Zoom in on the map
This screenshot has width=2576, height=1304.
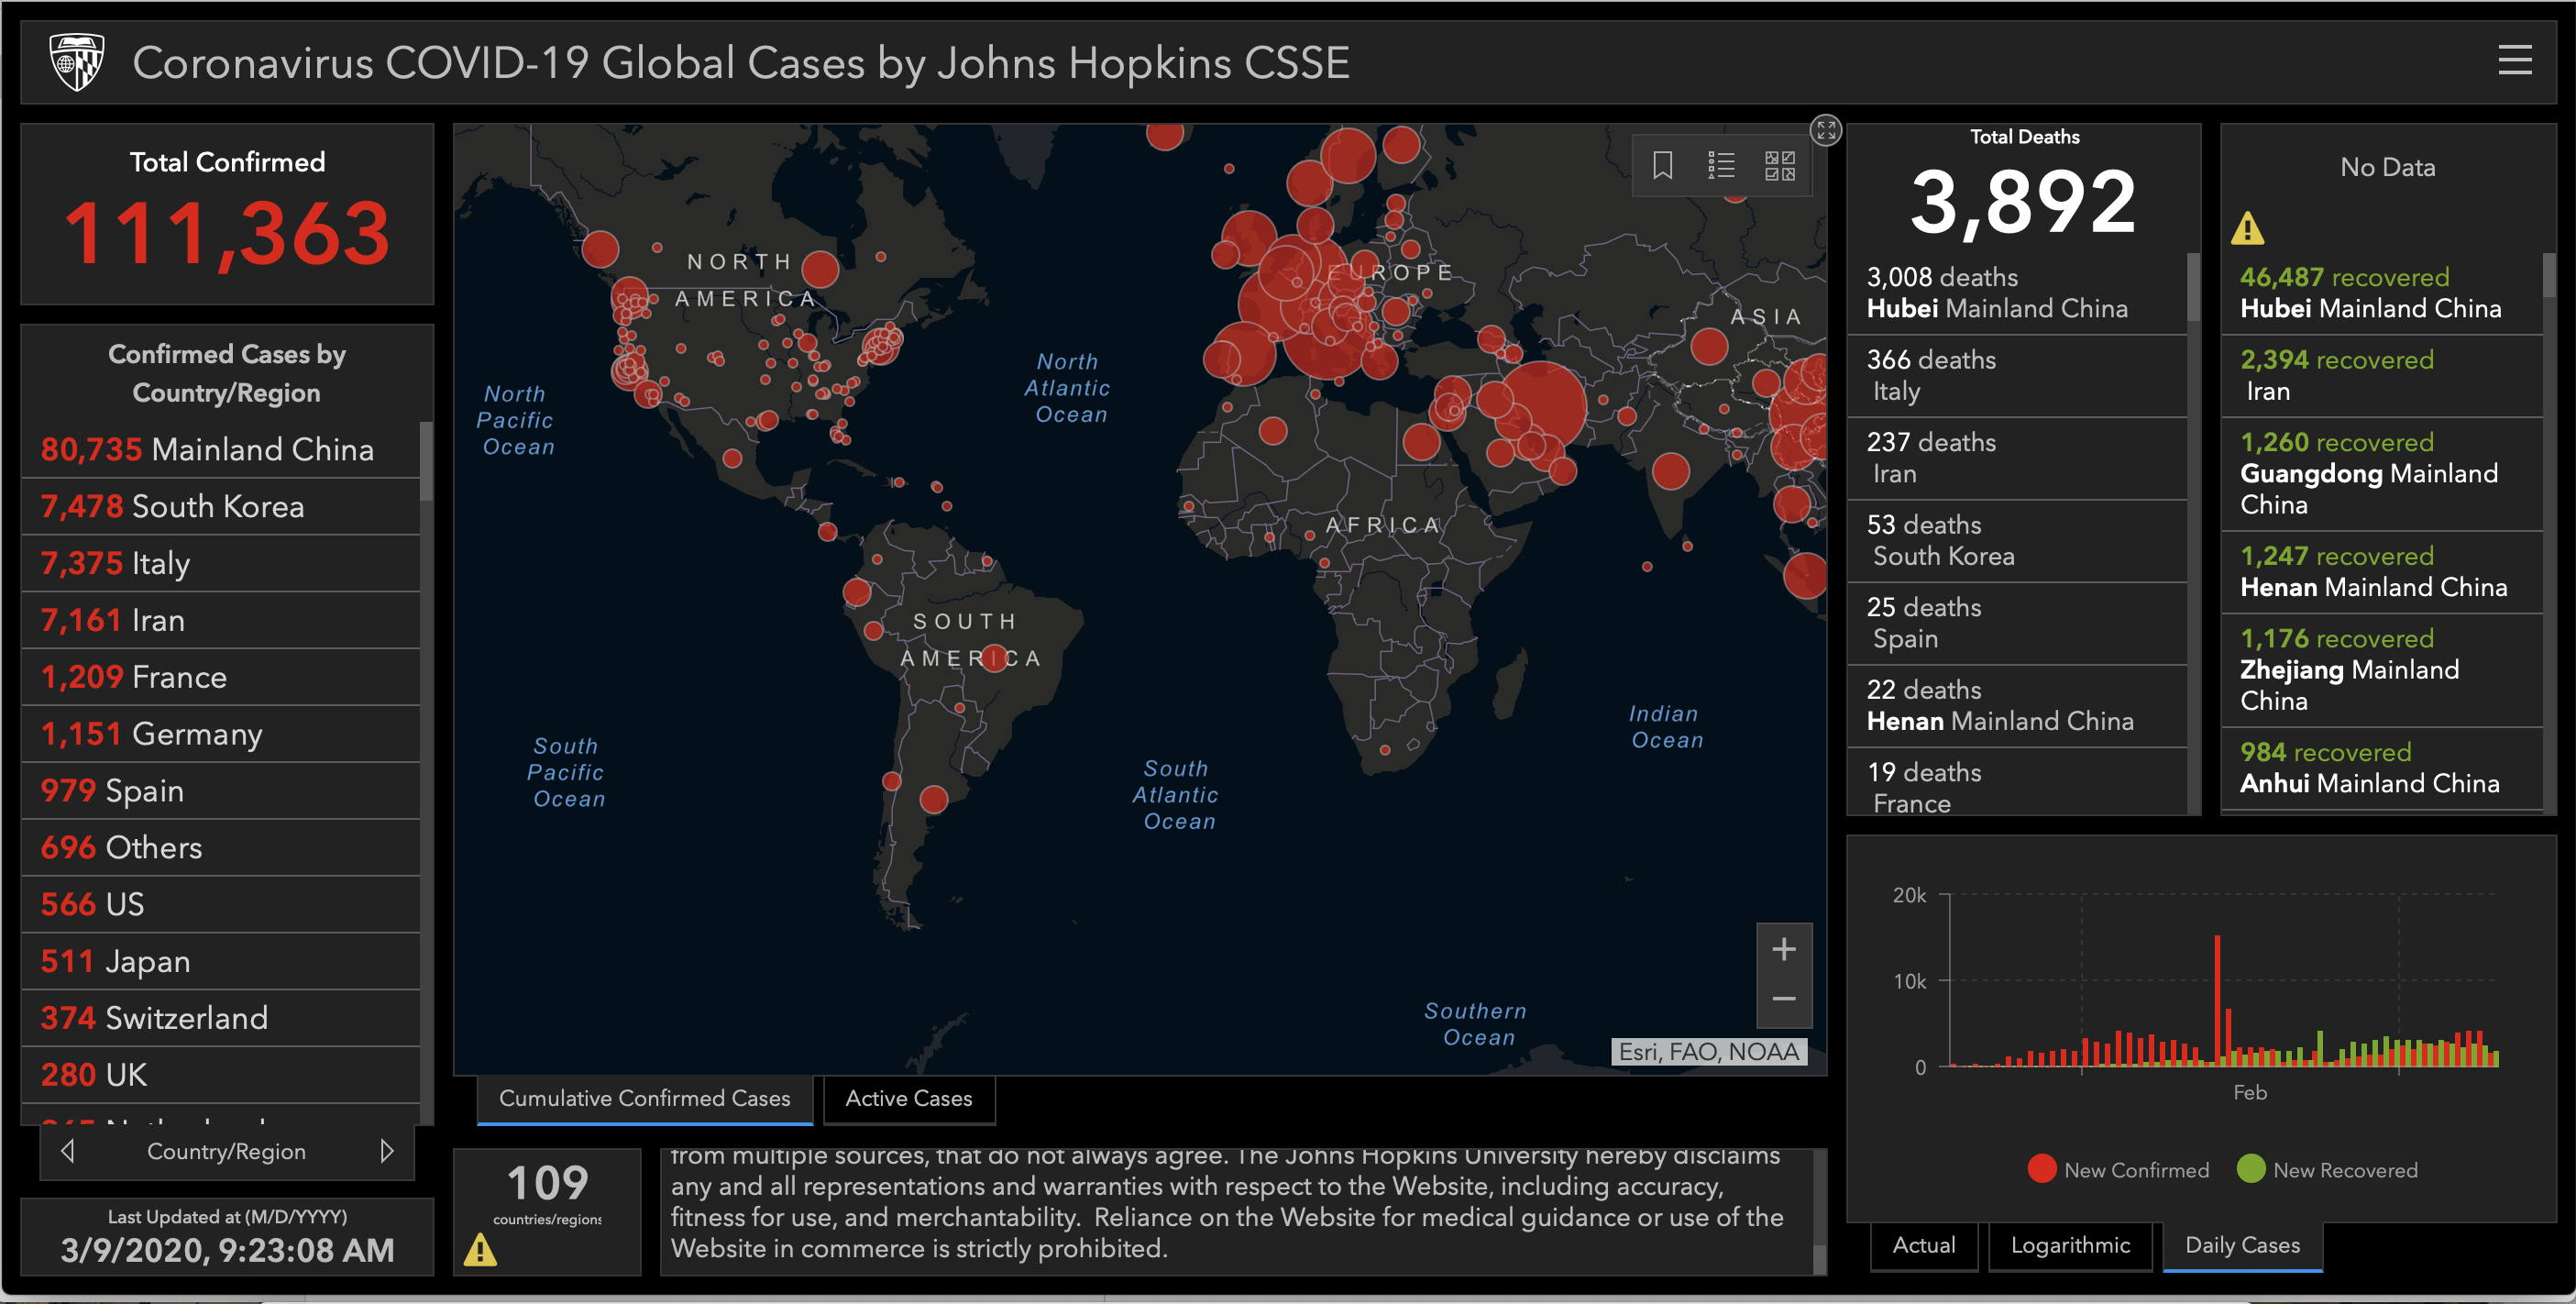click(x=1784, y=949)
